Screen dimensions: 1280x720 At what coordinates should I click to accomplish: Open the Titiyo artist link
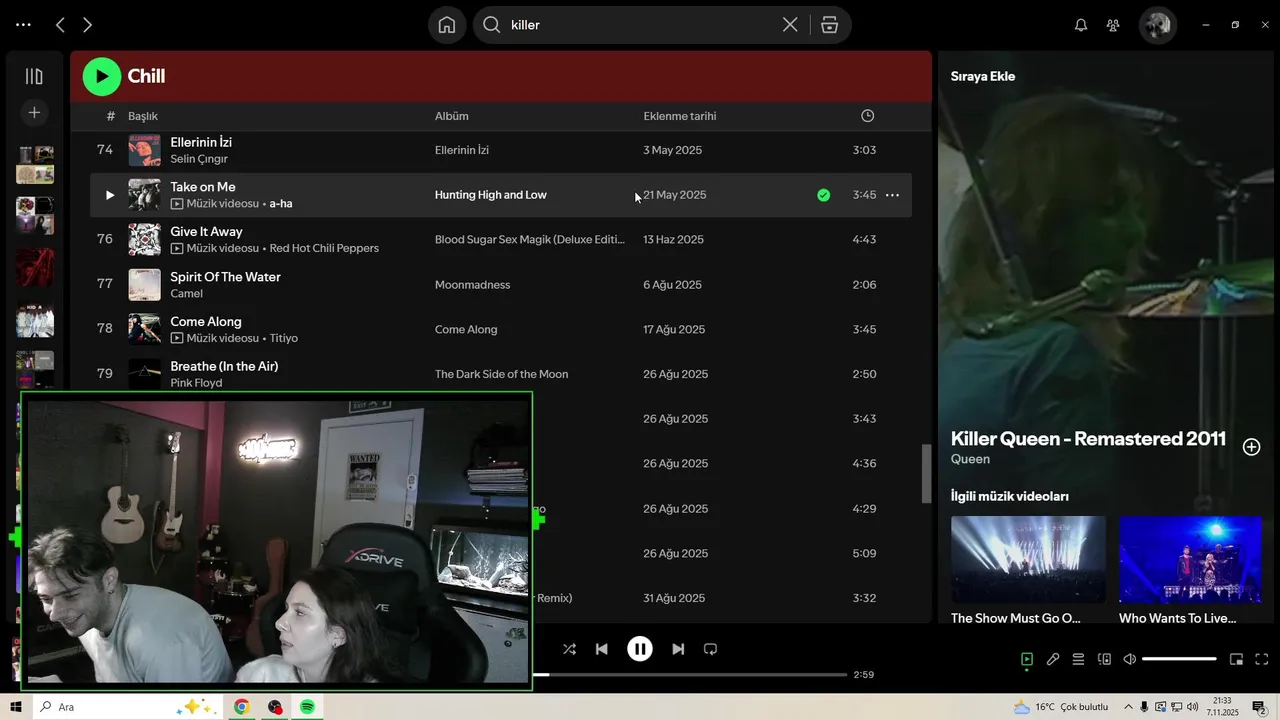click(x=284, y=338)
